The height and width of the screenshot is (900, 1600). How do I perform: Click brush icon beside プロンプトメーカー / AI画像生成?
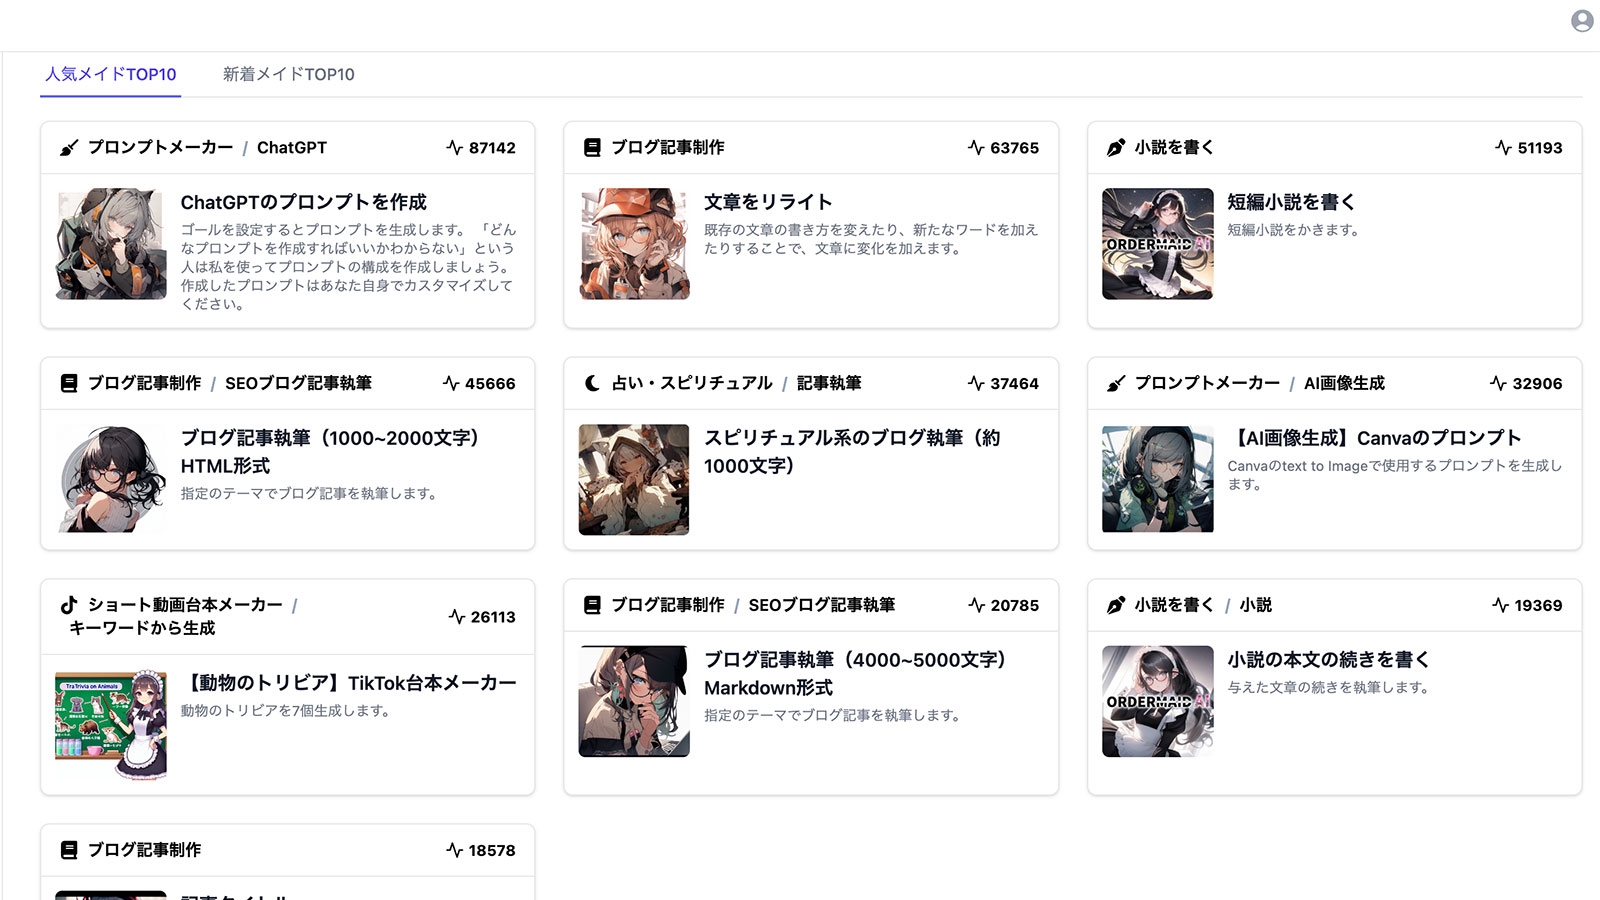1116,384
